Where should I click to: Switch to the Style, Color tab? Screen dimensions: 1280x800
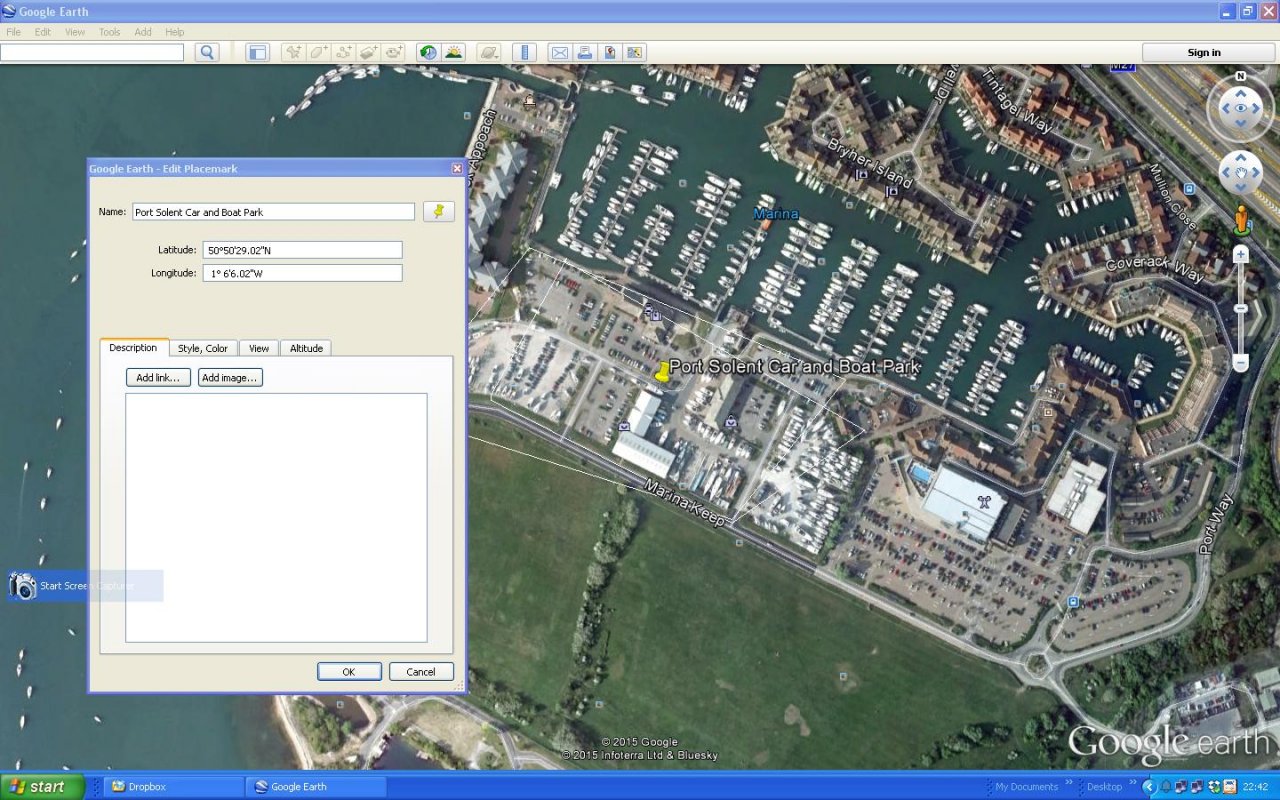(203, 348)
